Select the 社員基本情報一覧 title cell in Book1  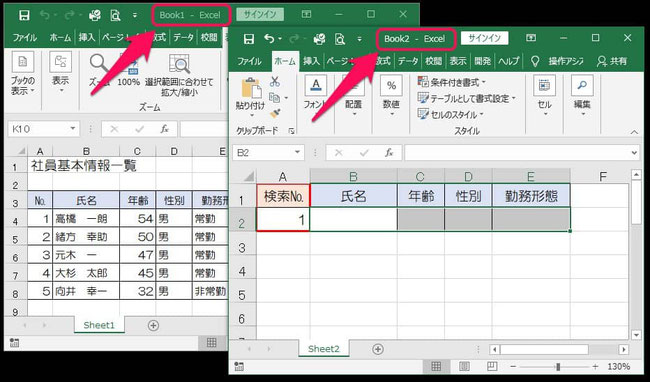(83, 166)
